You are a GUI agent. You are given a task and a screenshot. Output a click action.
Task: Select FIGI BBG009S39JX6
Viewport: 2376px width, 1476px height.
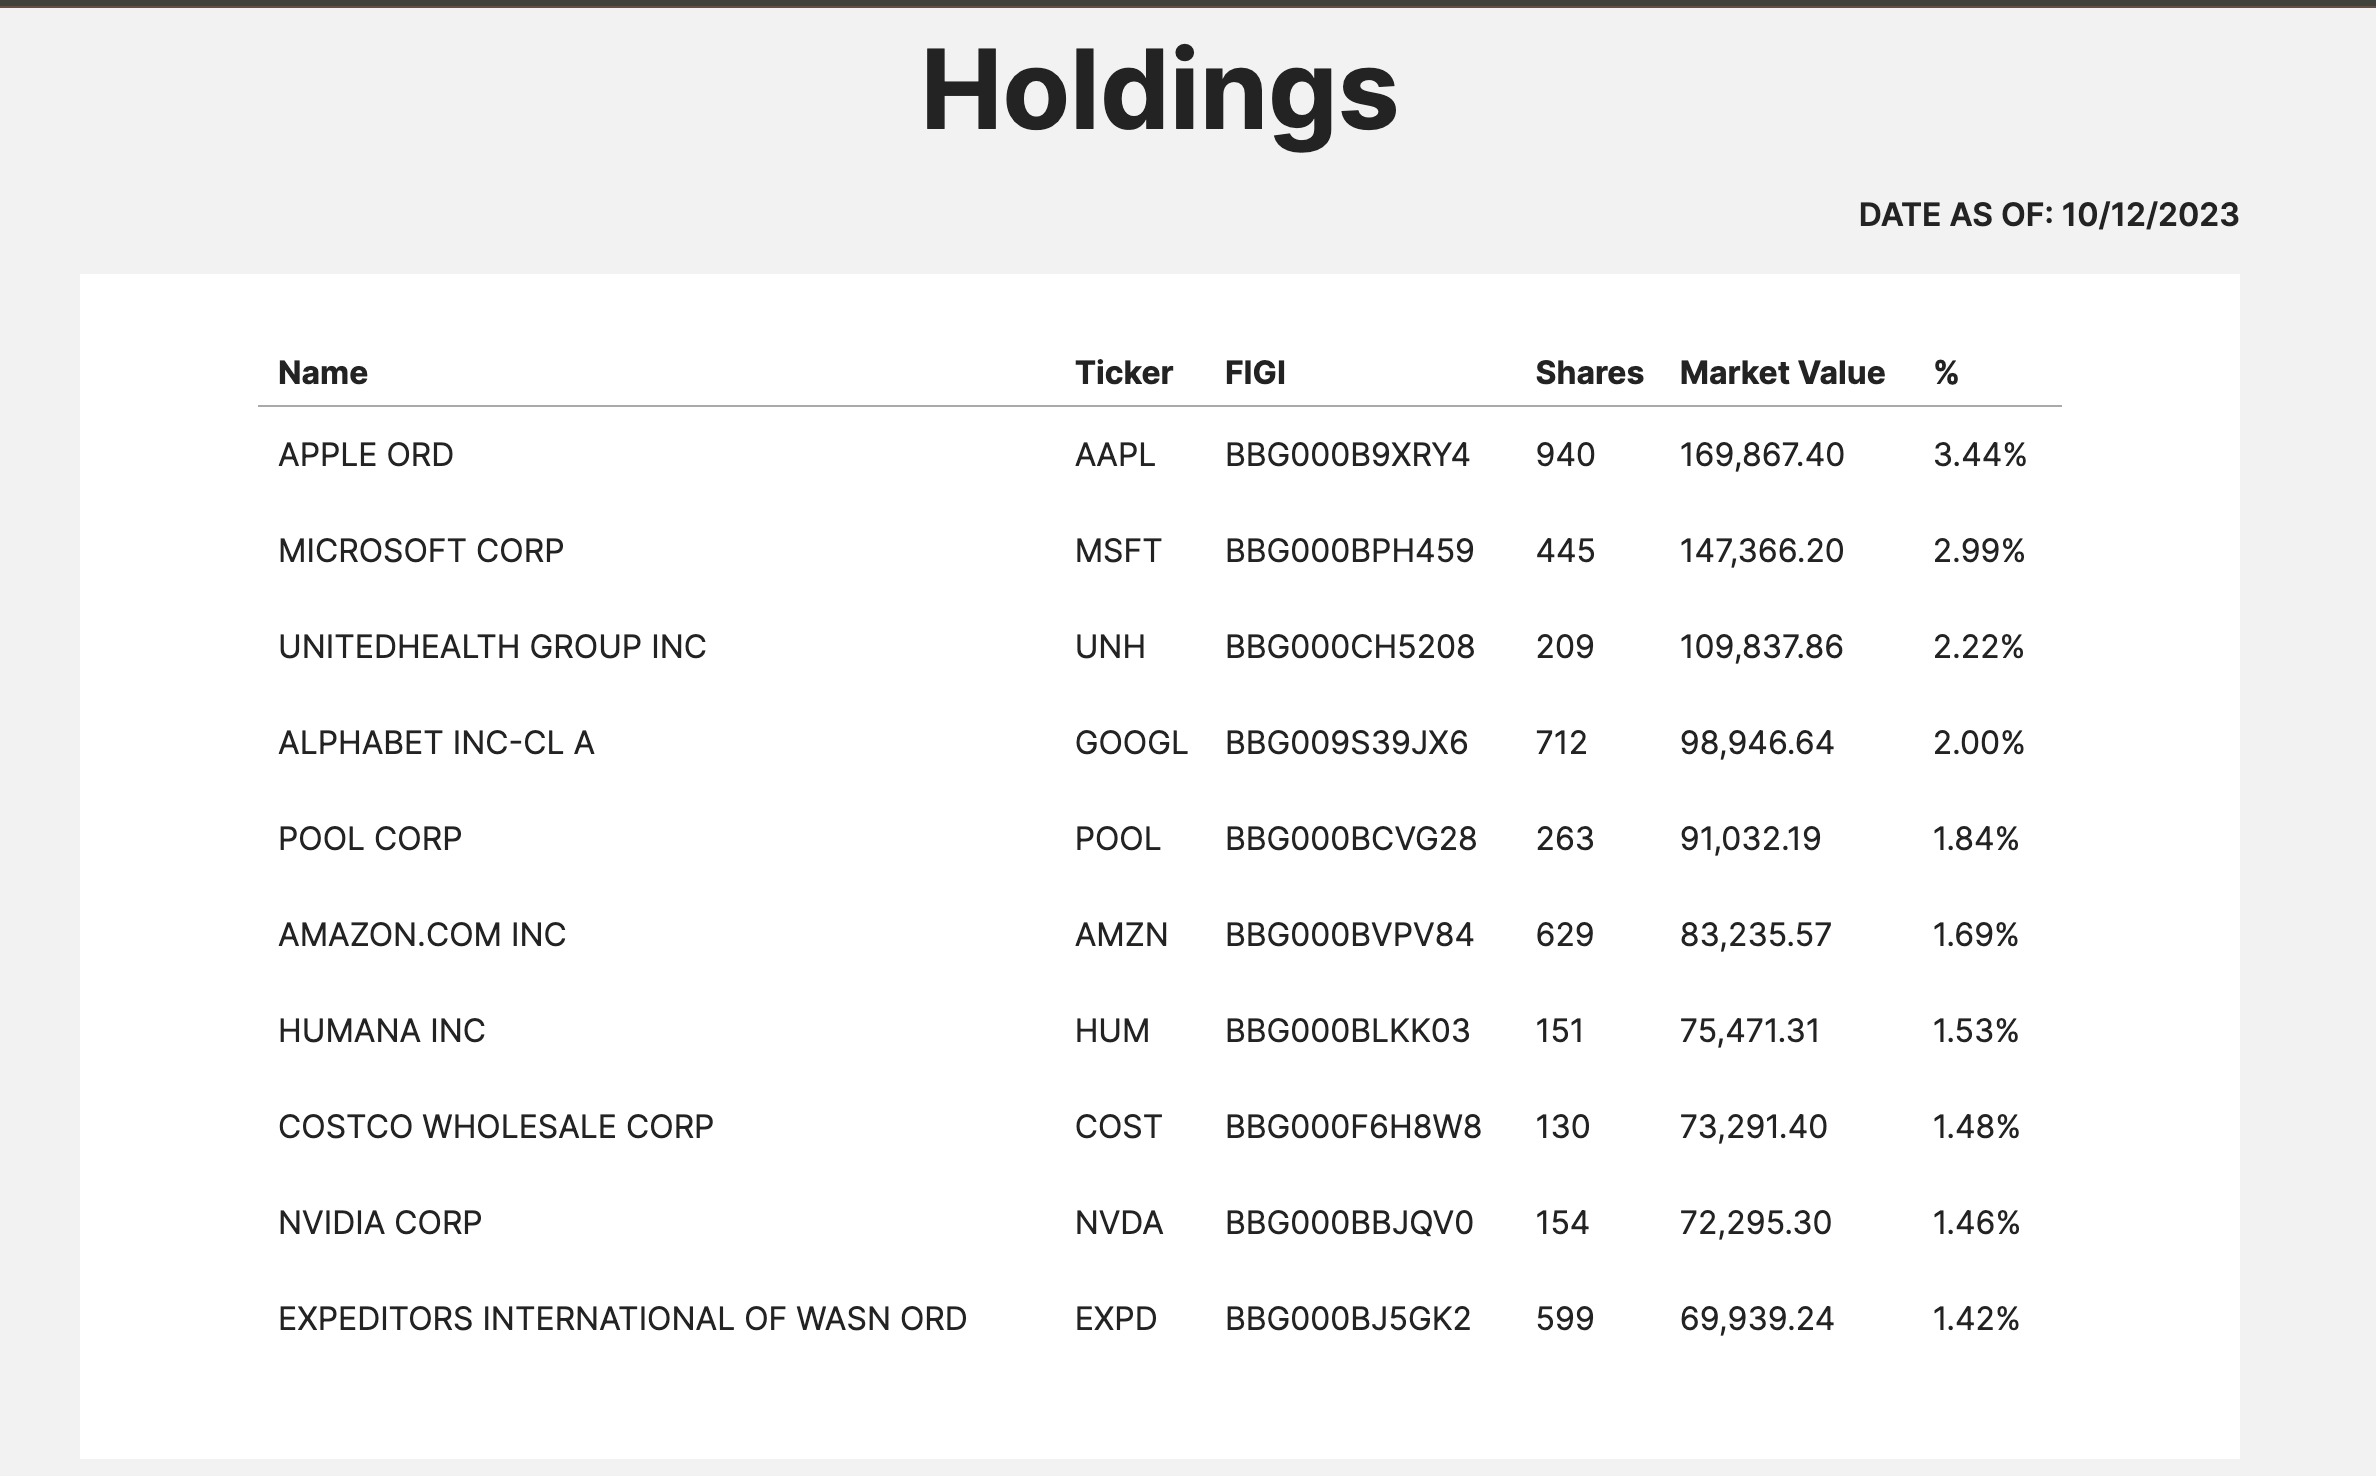pos(1346,743)
